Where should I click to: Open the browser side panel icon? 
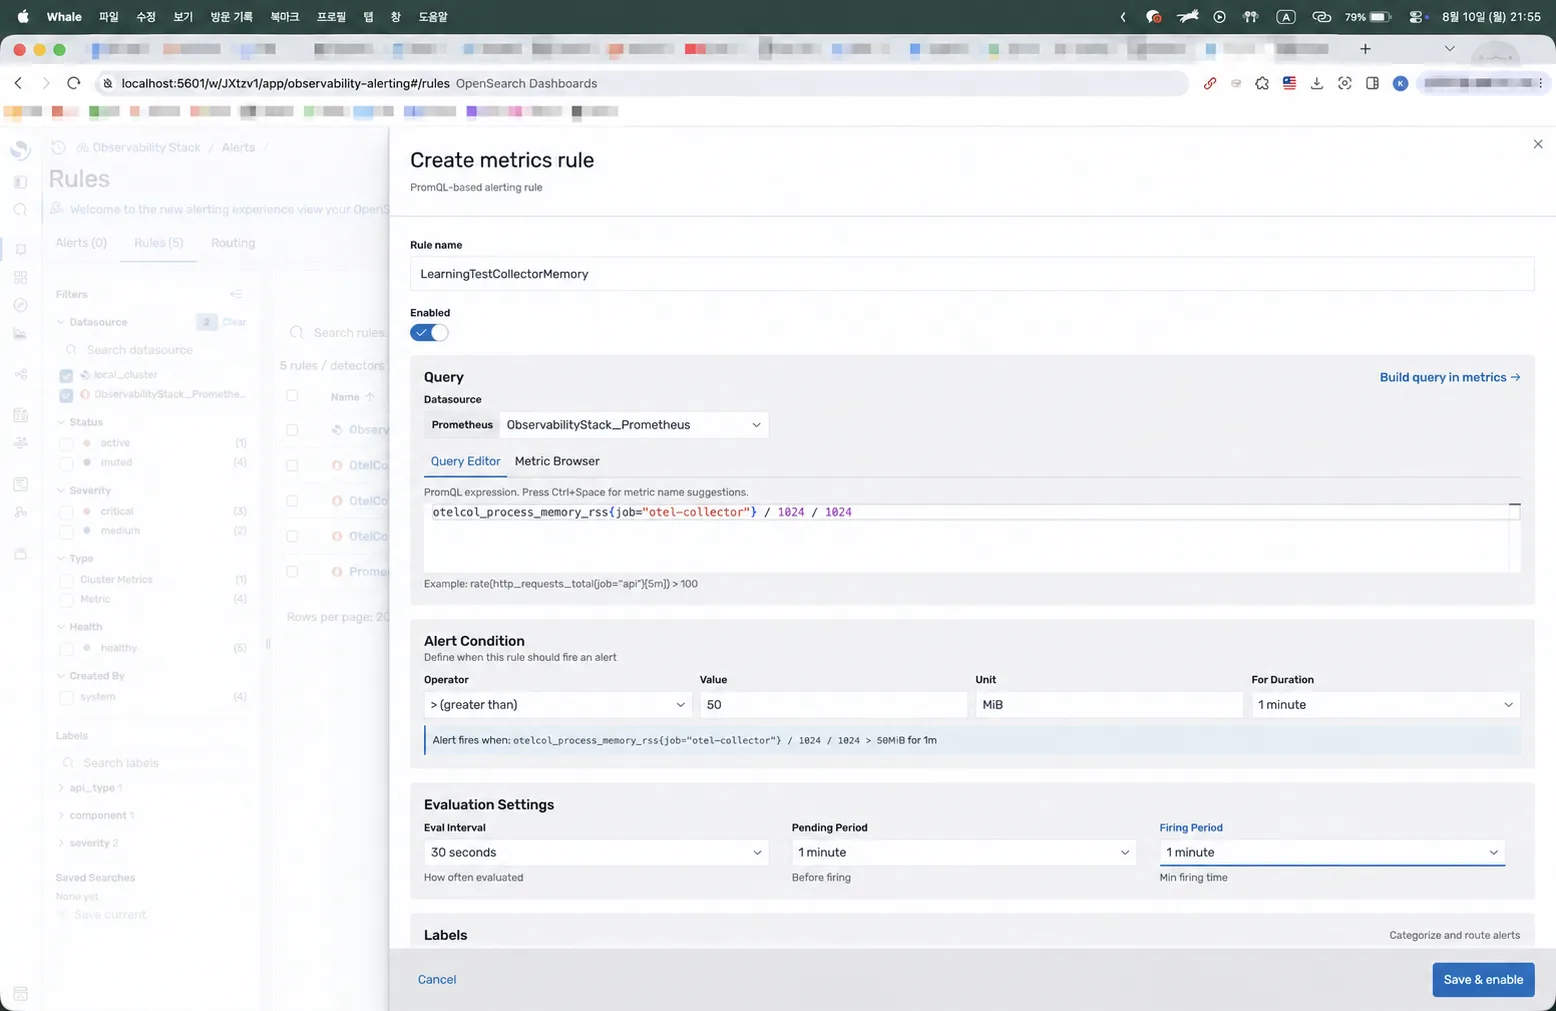click(x=1372, y=83)
